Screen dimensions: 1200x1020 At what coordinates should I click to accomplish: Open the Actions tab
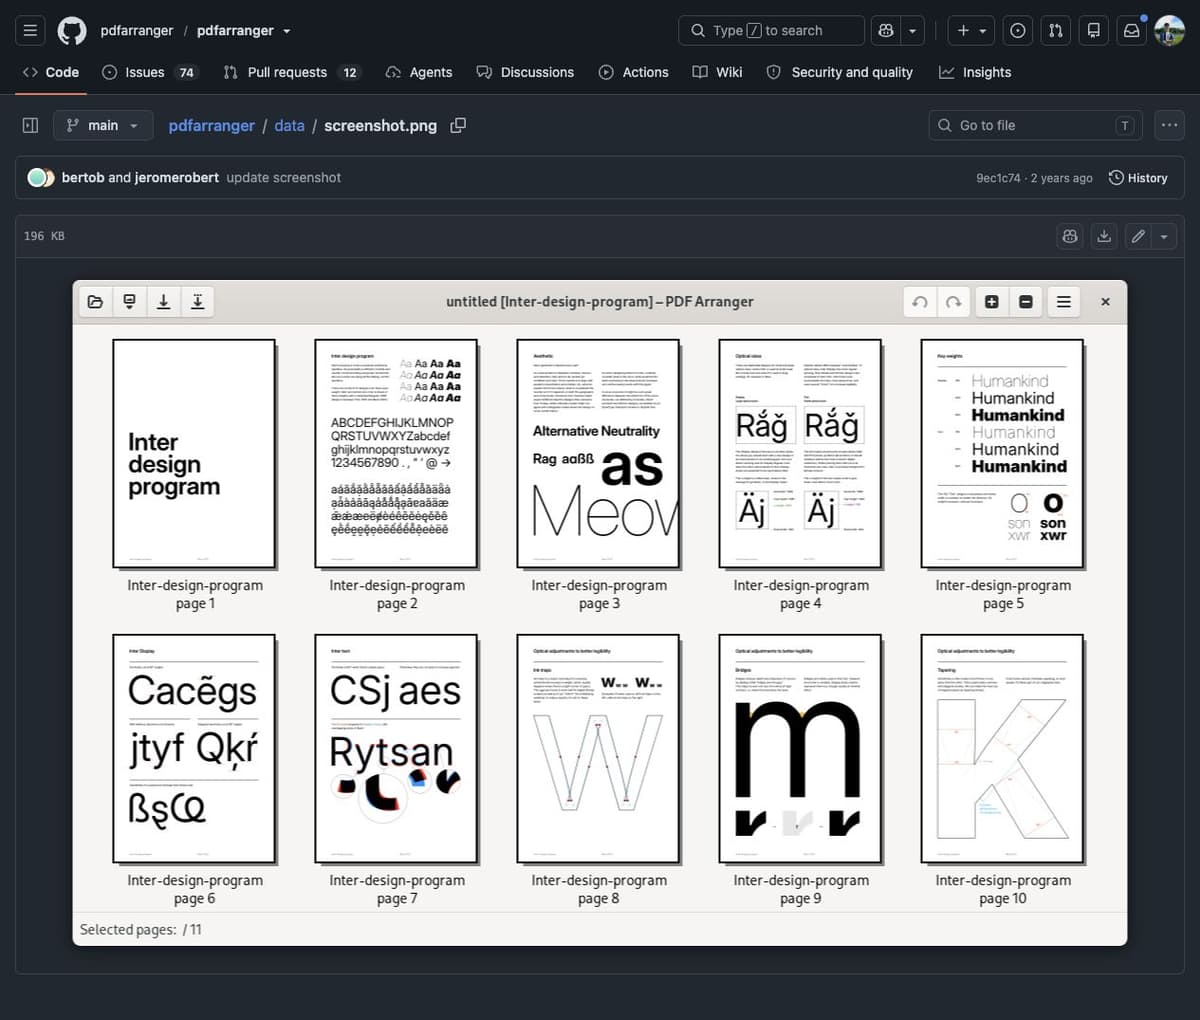633,72
